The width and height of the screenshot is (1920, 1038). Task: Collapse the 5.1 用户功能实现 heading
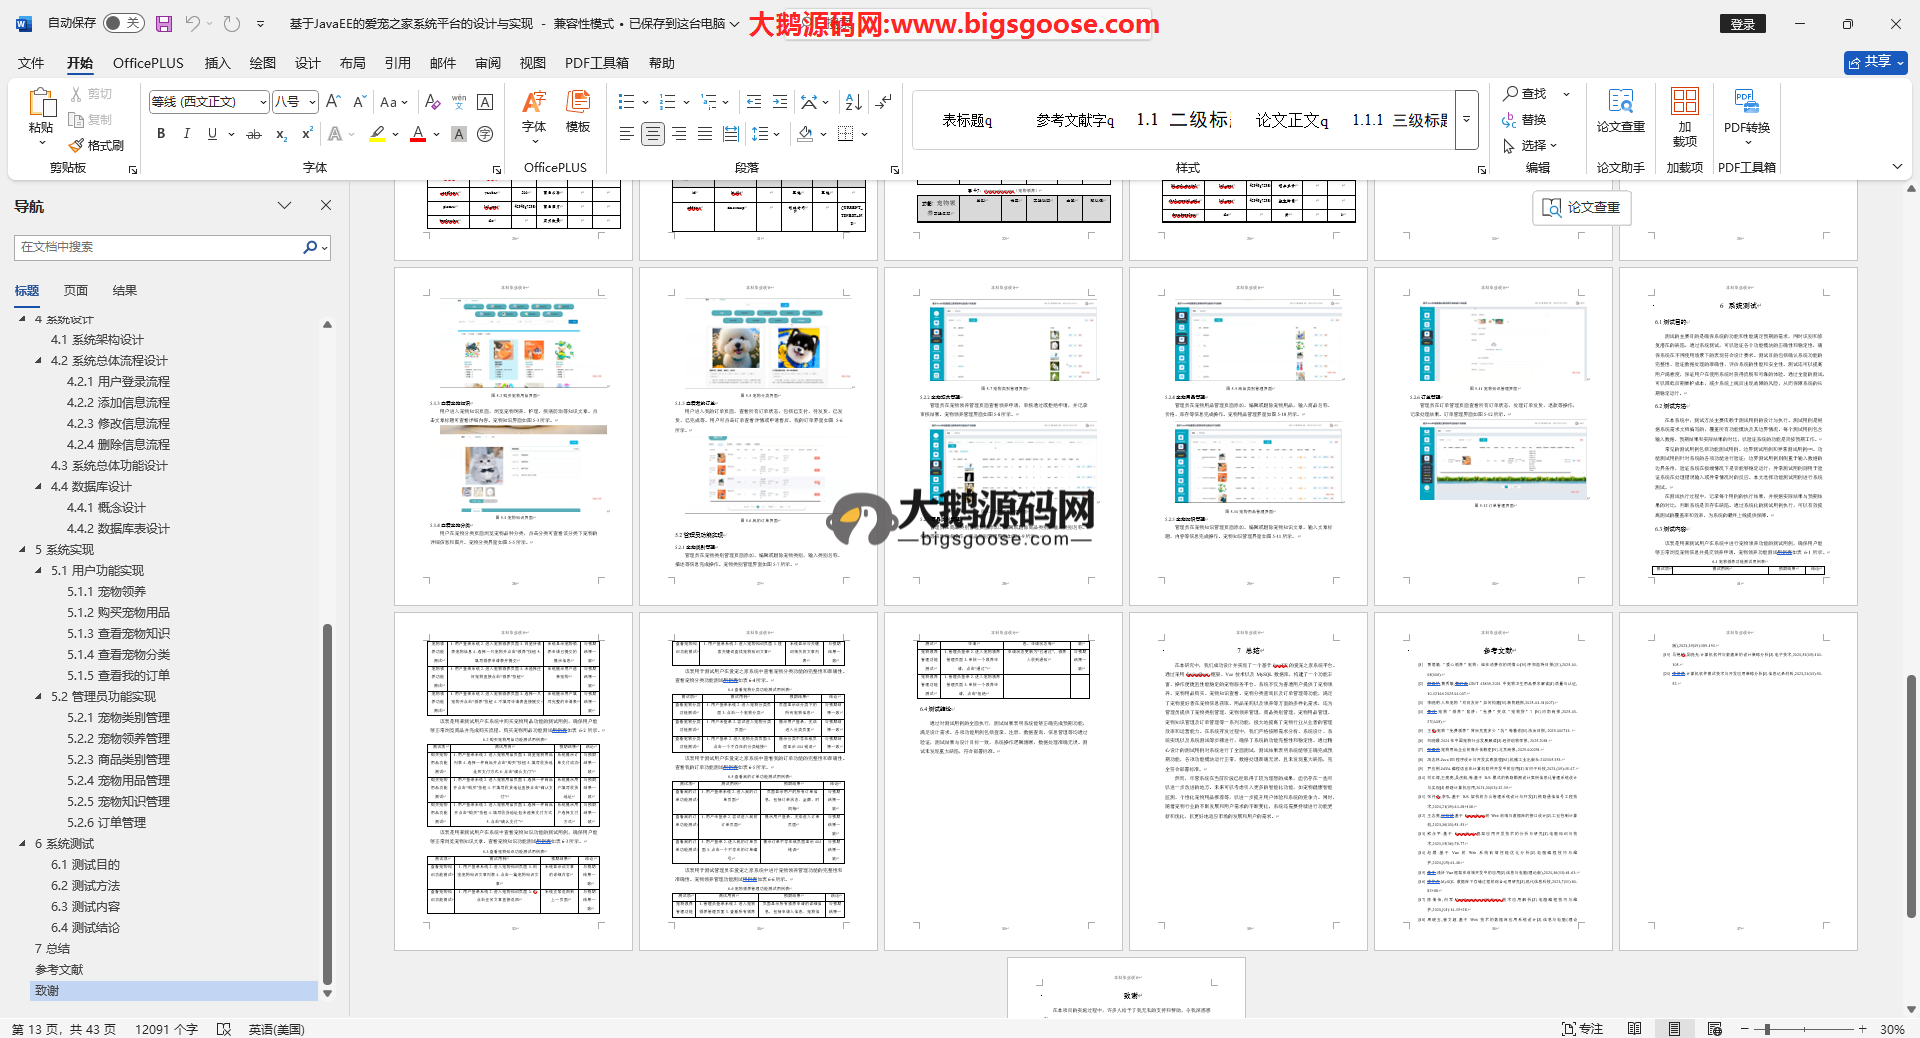click(39, 571)
